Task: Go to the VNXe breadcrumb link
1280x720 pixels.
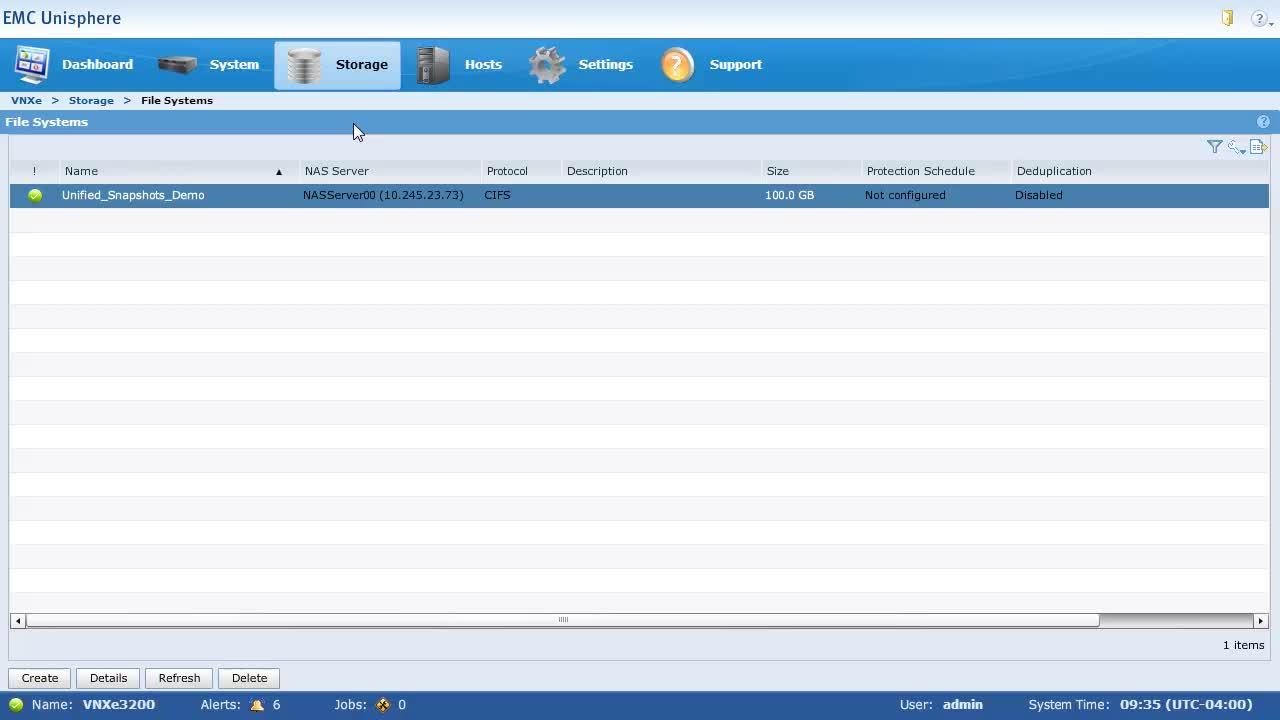Action: click(26, 100)
